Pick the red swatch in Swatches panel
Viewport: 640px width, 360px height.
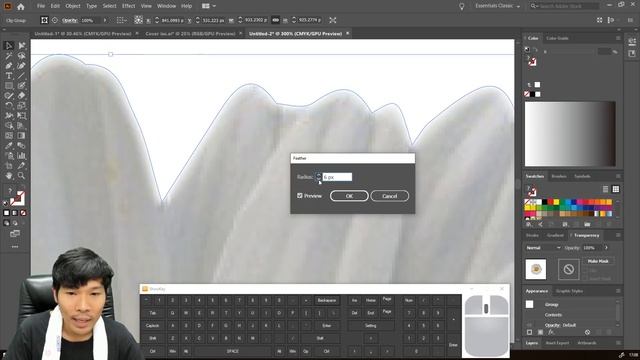coord(550,202)
